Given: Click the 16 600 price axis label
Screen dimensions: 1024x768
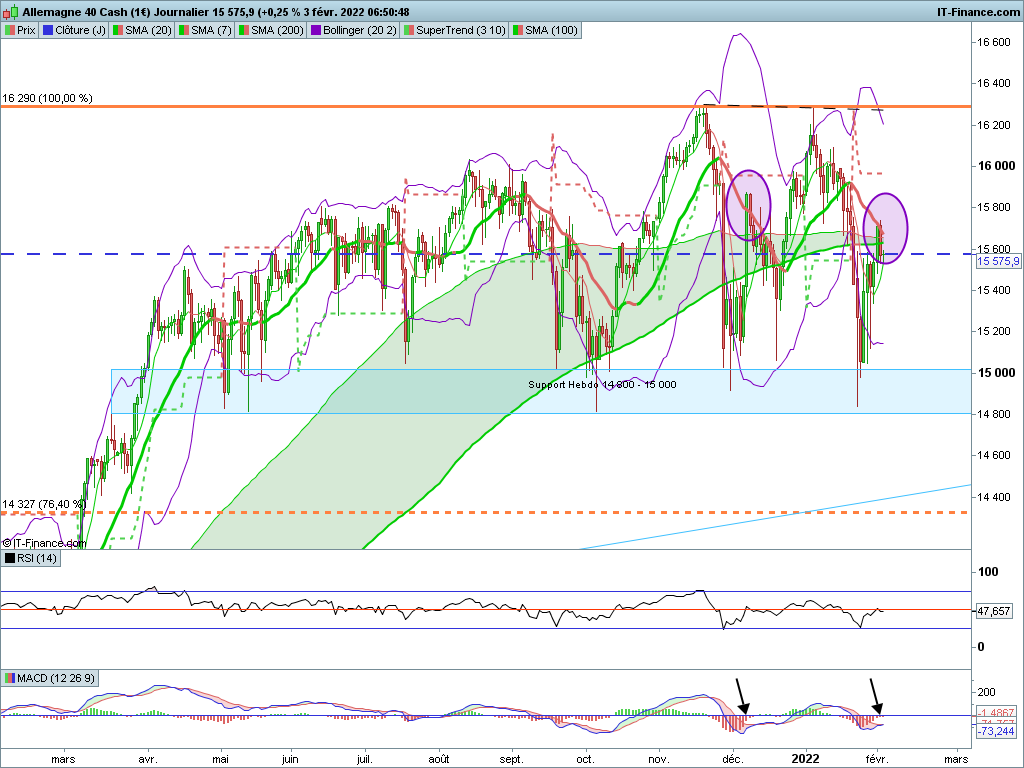Looking at the screenshot, I should [x=993, y=42].
